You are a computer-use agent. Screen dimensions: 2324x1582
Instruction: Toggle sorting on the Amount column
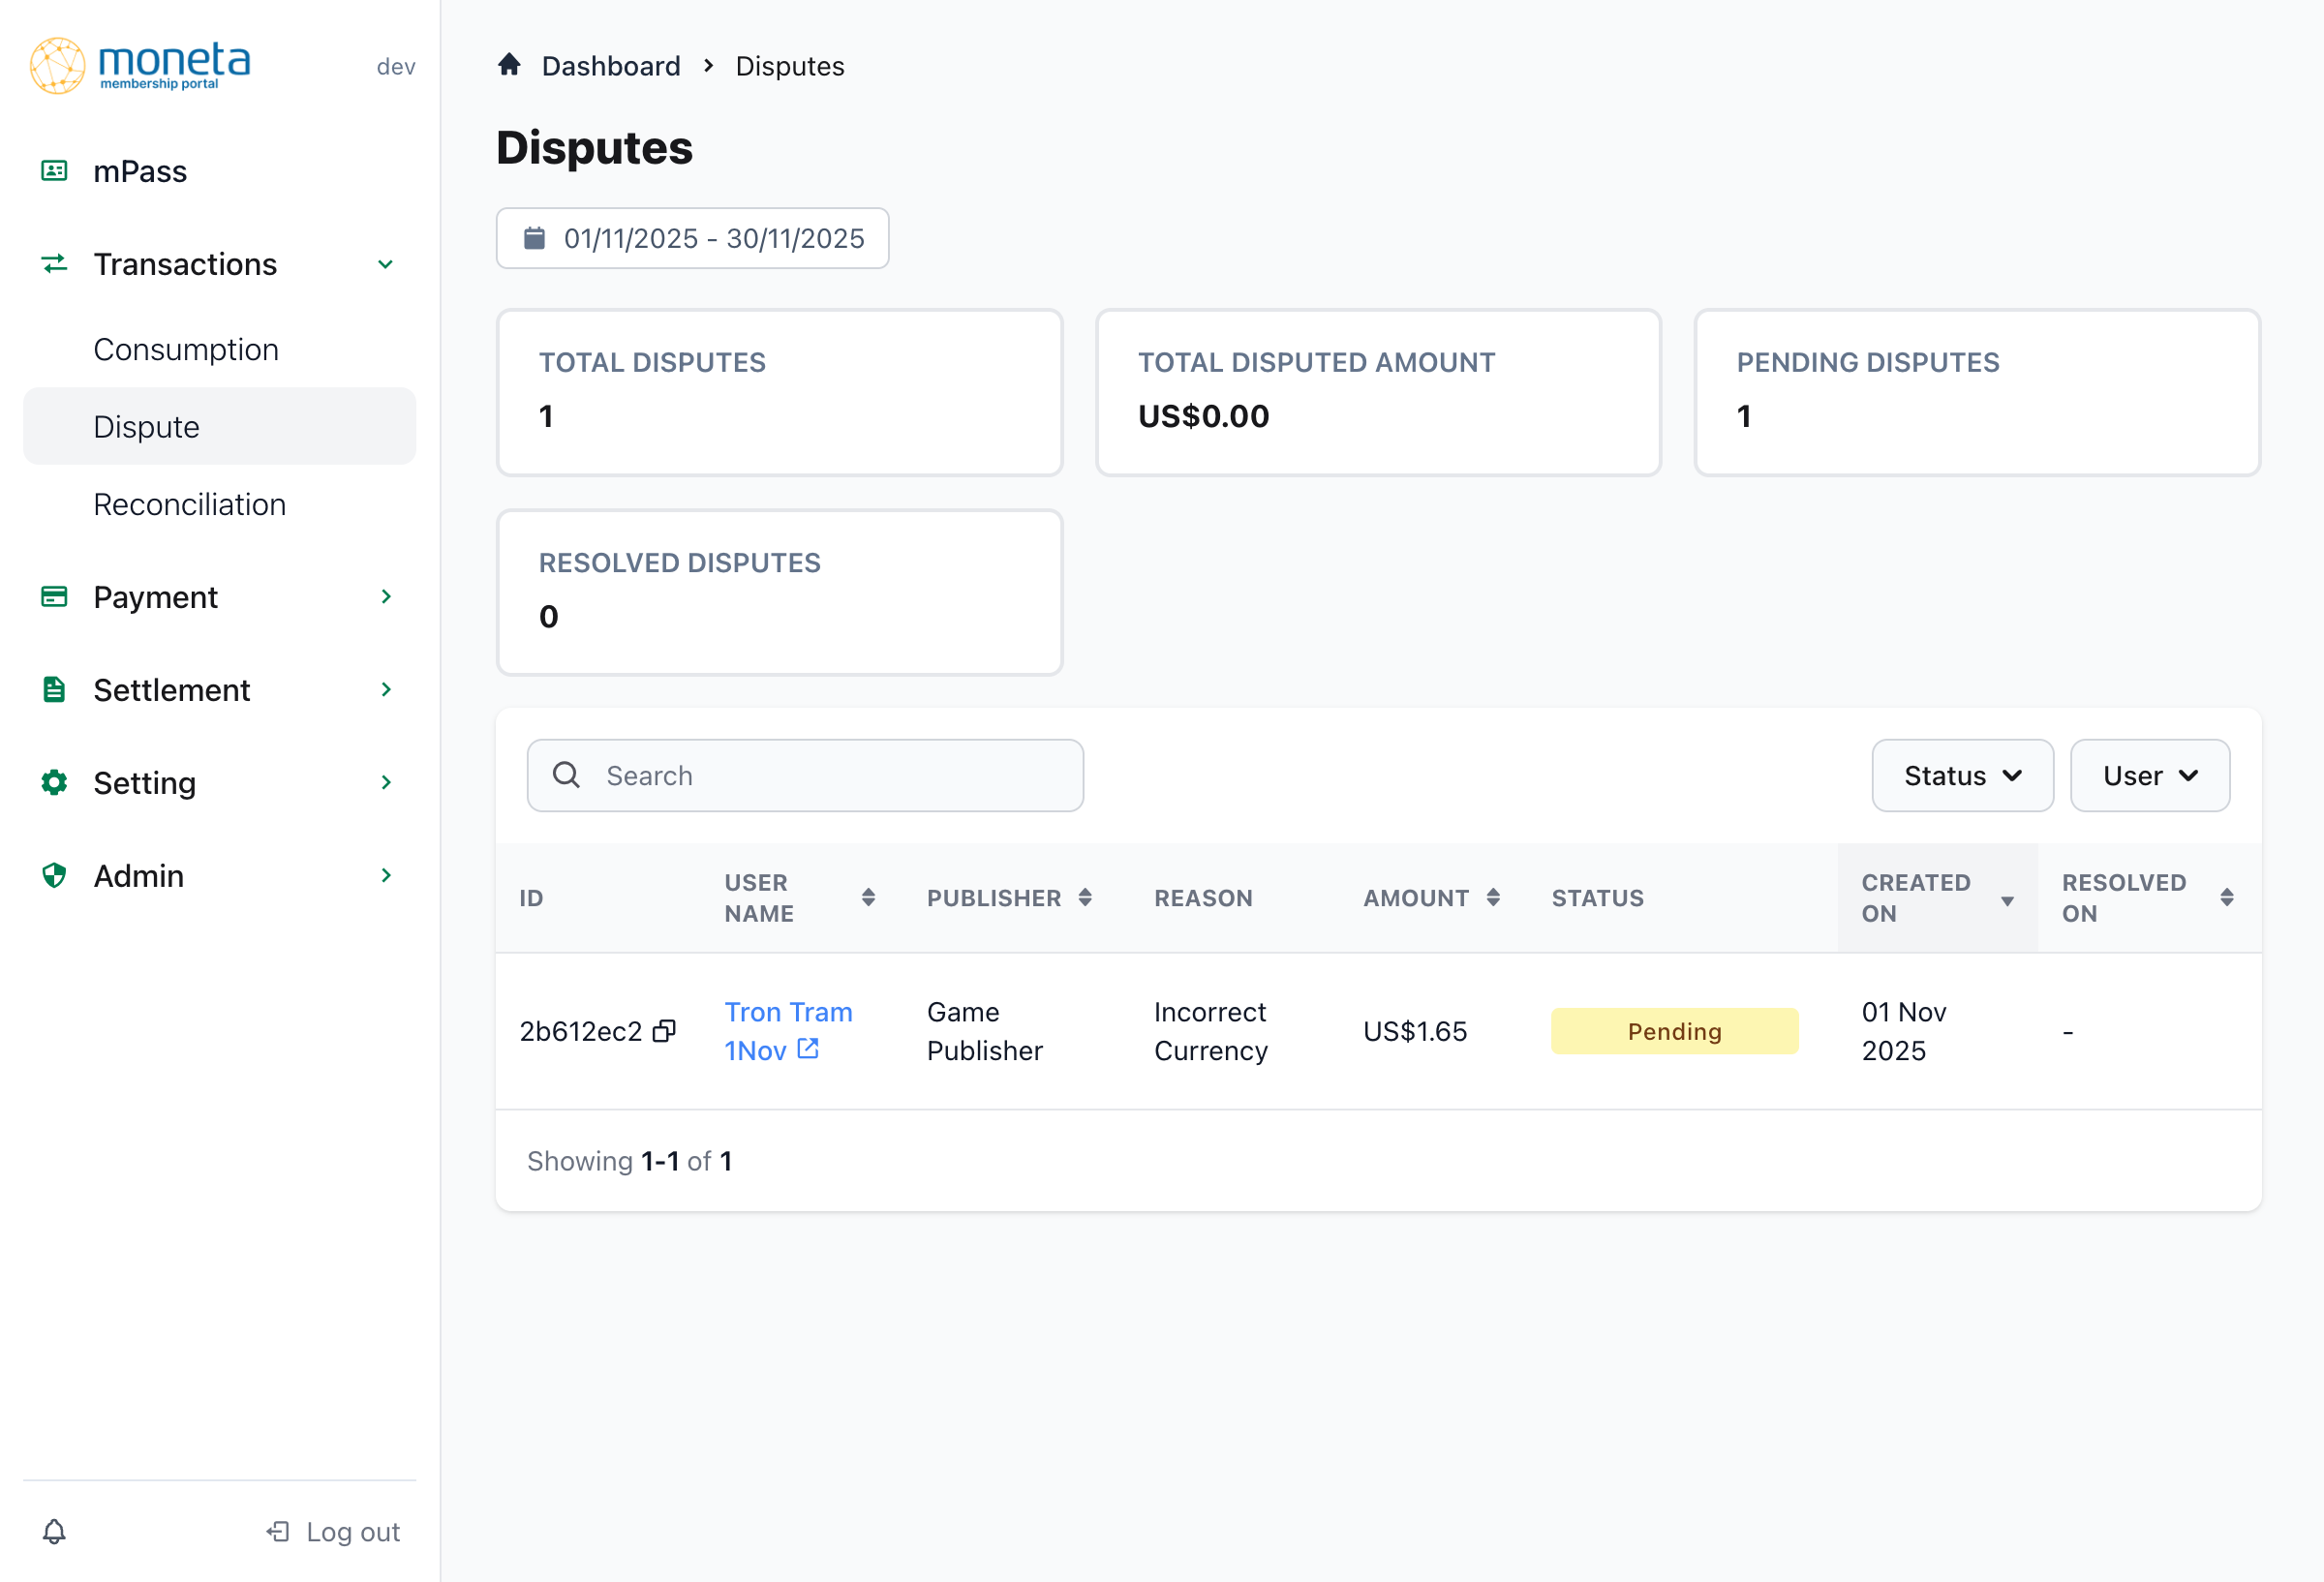pyautogui.click(x=1492, y=897)
